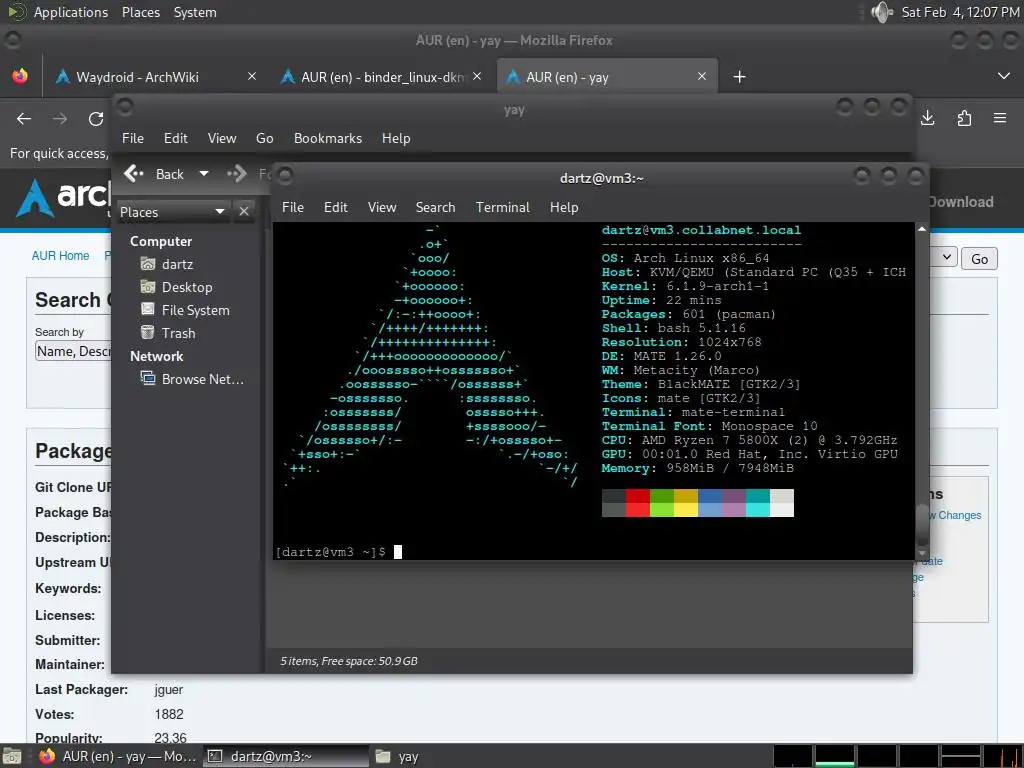Image resolution: width=1024 pixels, height=768 pixels.
Task: Open Desktop in Places sidebar
Action: [x=177, y=287]
